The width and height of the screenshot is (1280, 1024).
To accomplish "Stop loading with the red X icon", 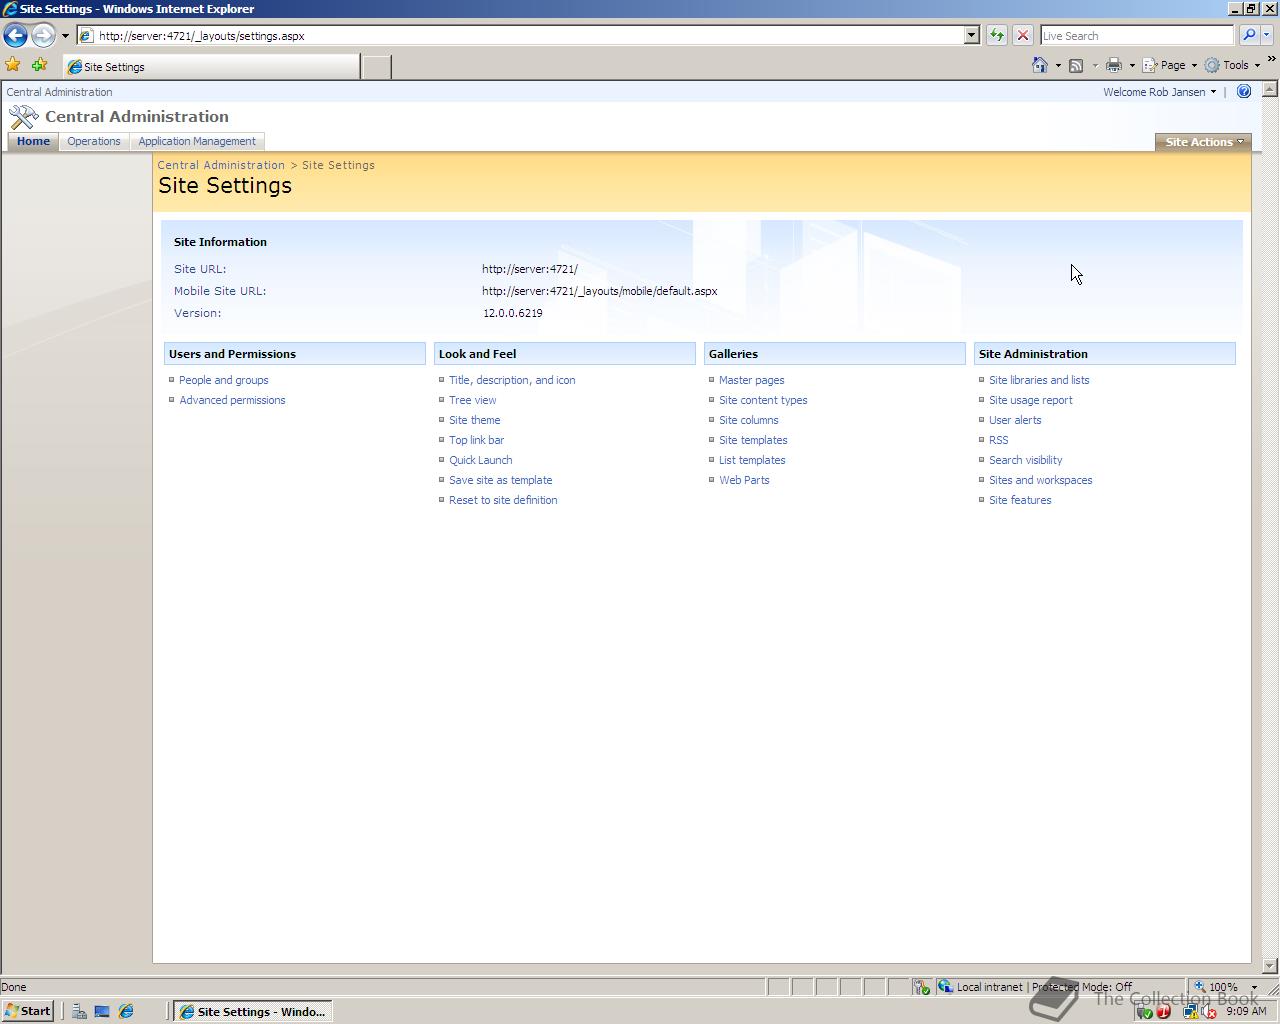I will tap(1022, 36).
